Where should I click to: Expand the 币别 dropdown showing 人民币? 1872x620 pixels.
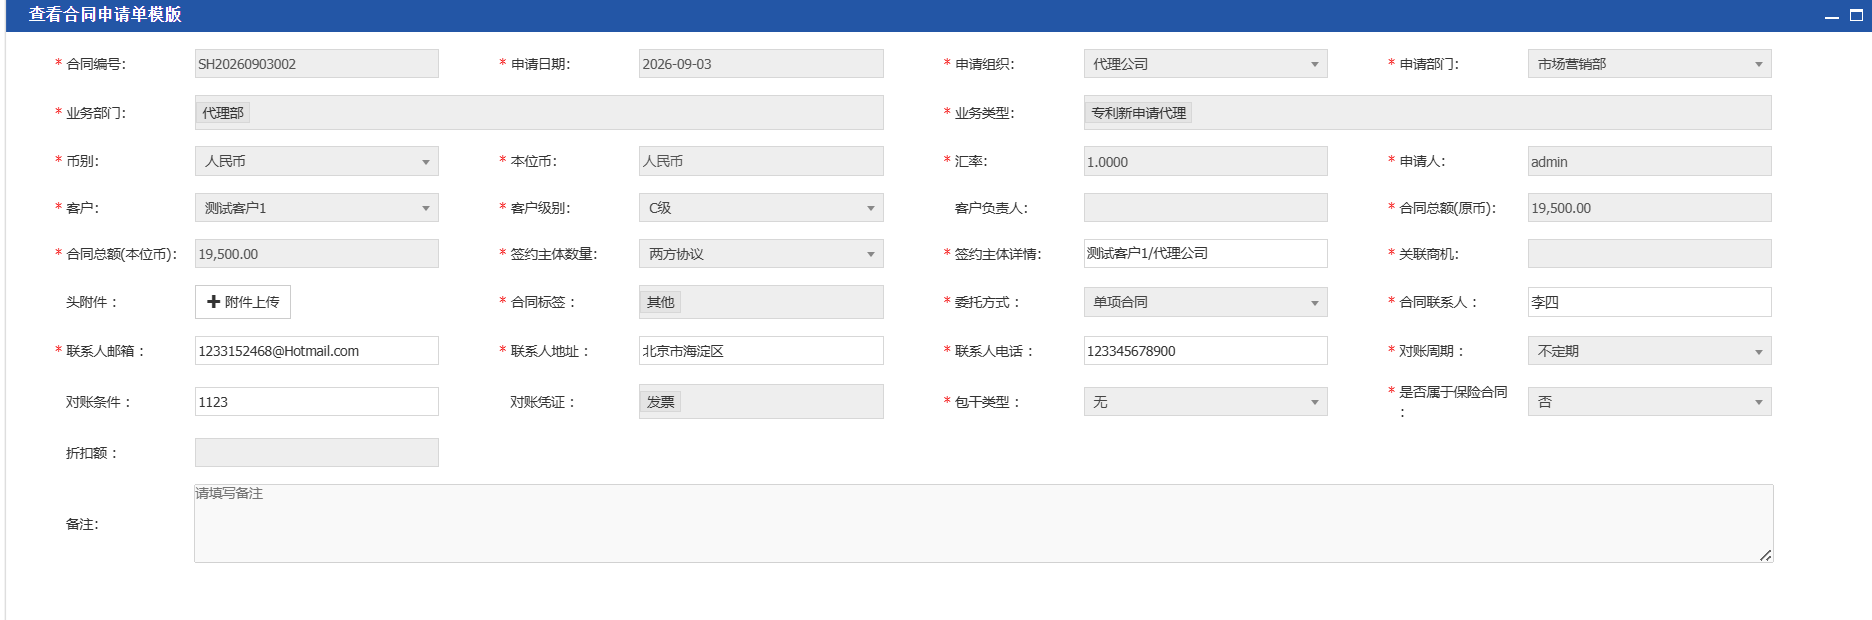(316, 161)
